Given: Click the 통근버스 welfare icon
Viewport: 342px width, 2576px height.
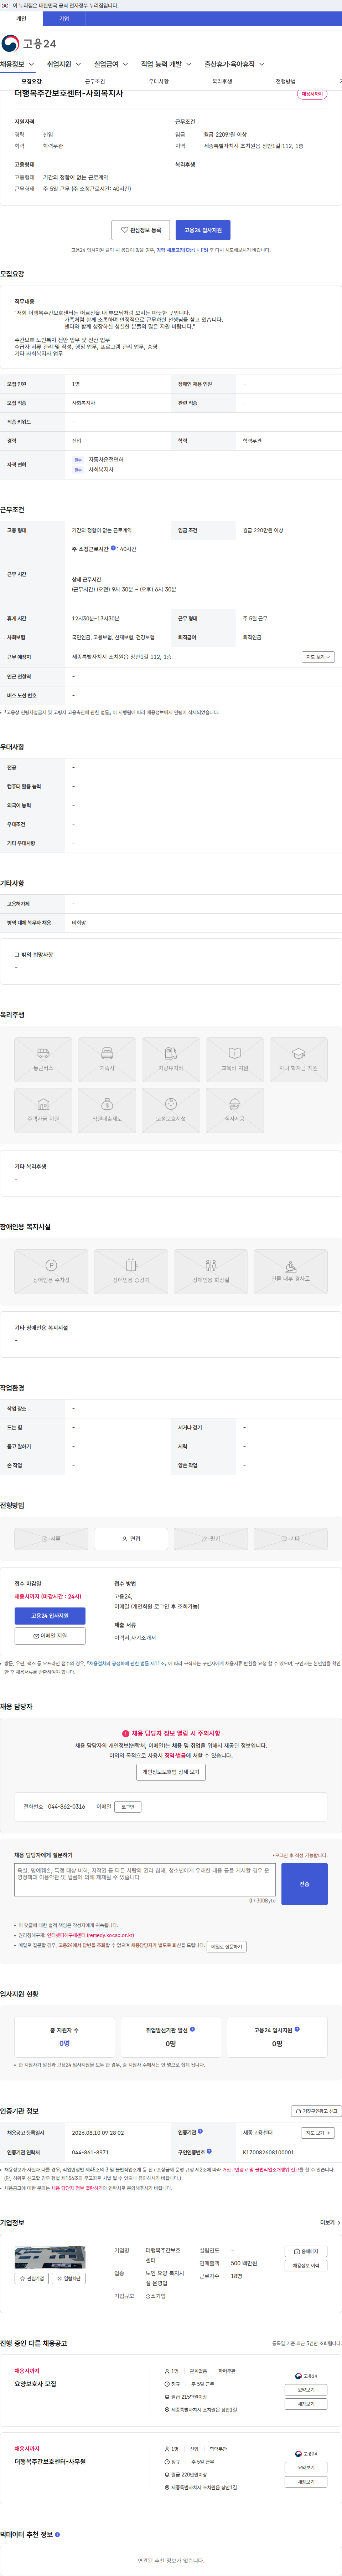Looking at the screenshot, I should click(43, 1060).
